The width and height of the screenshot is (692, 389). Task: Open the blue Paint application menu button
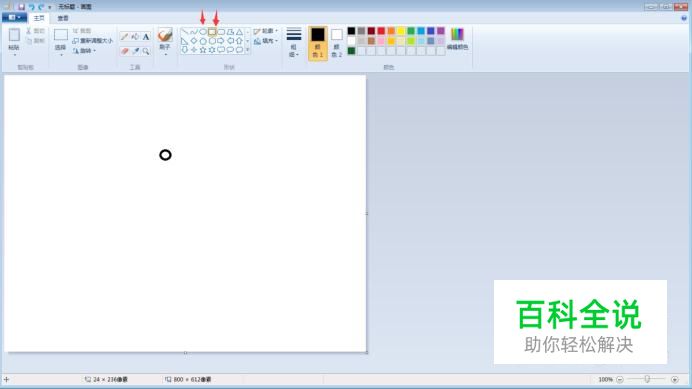(x=14, y=18)
